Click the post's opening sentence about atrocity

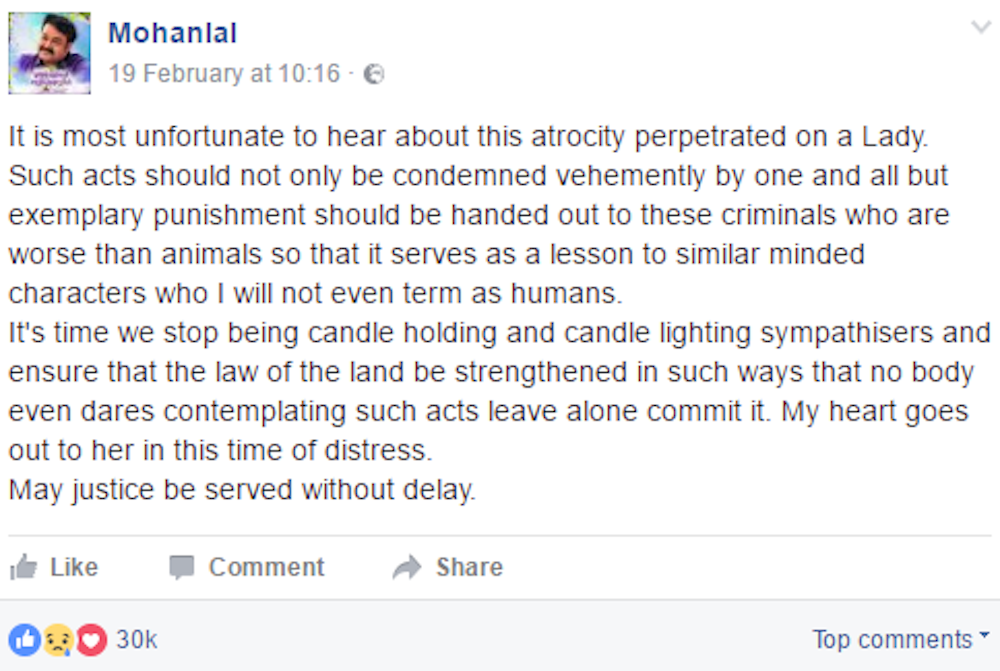pyautogui.click(x=468, y=137)
